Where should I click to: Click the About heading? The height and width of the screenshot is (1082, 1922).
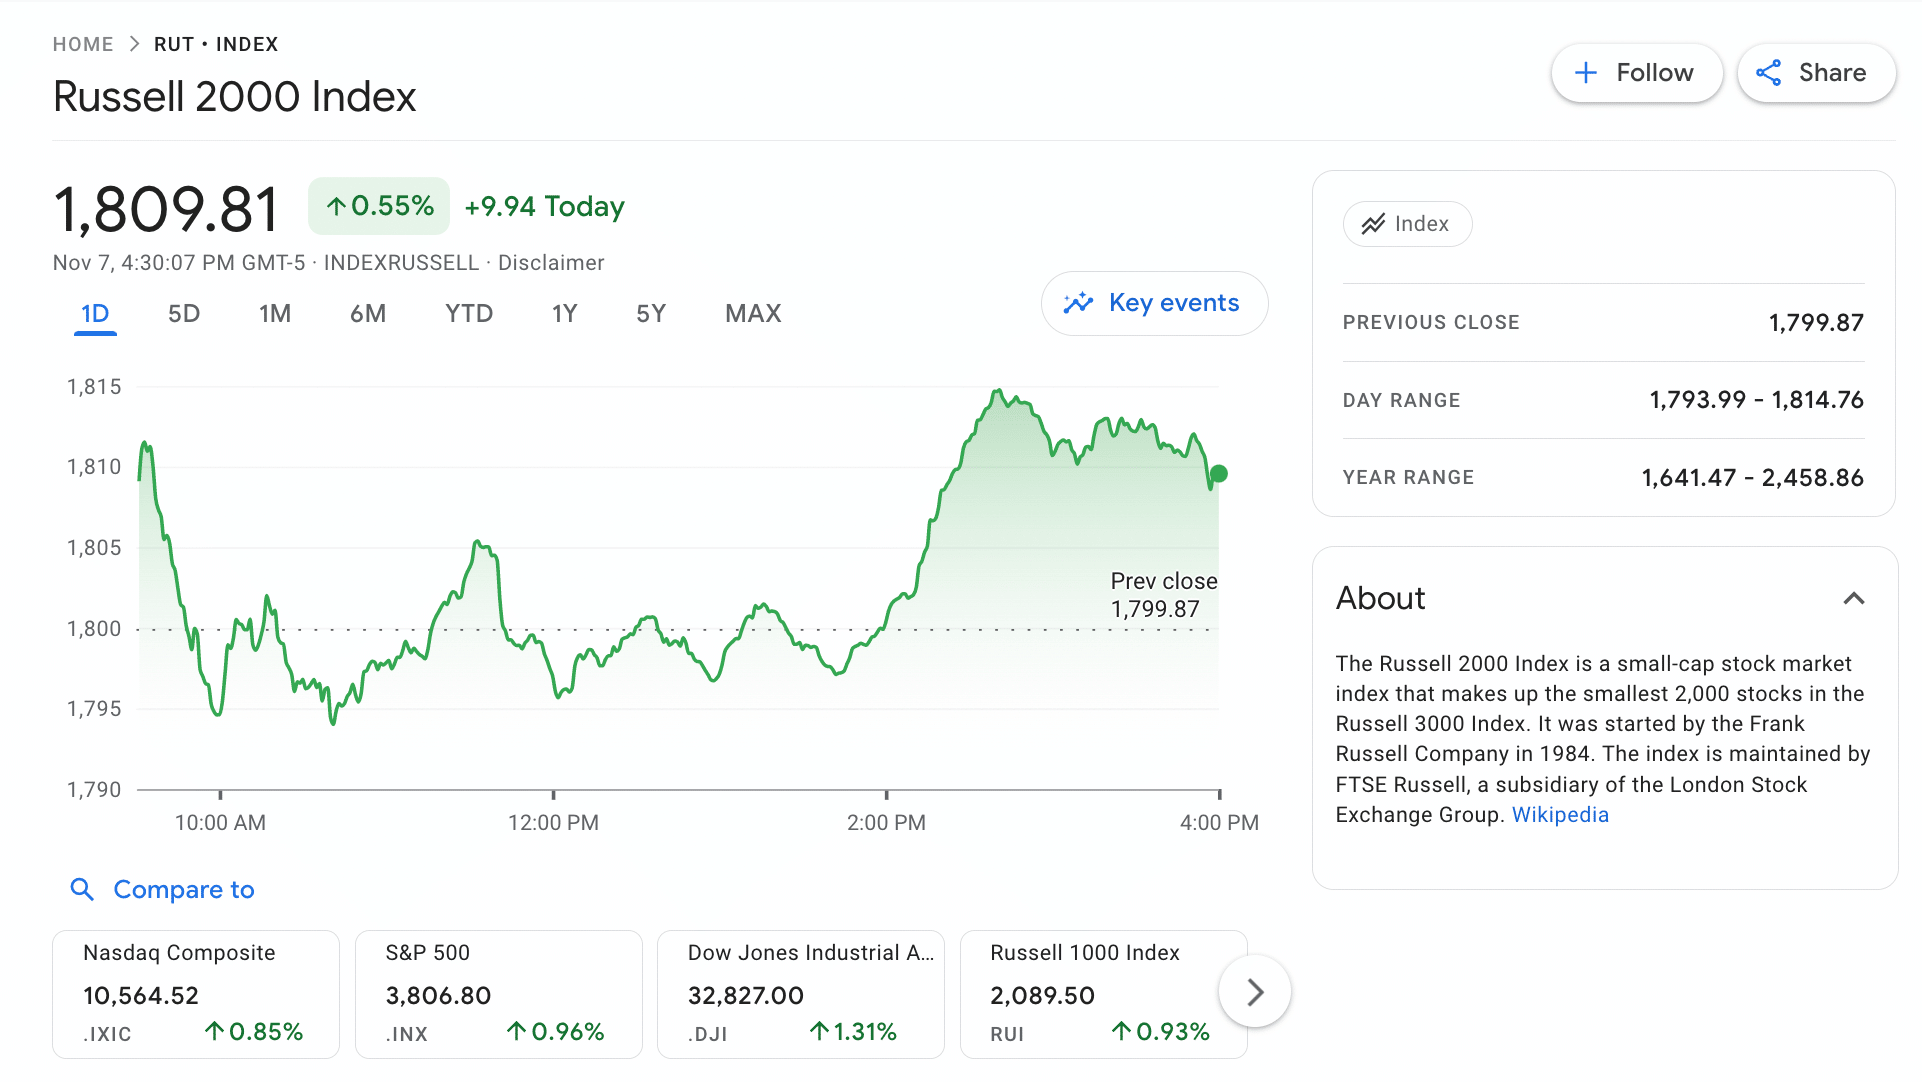pyautogui.click(x=1380, y=598)
